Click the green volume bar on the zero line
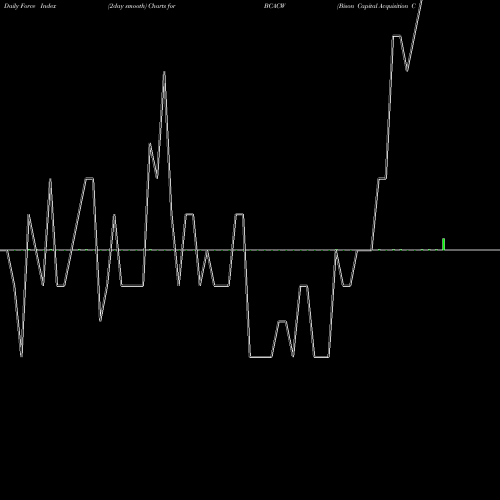The width and height of the screenshot is (500, 500). pos(443,244)
